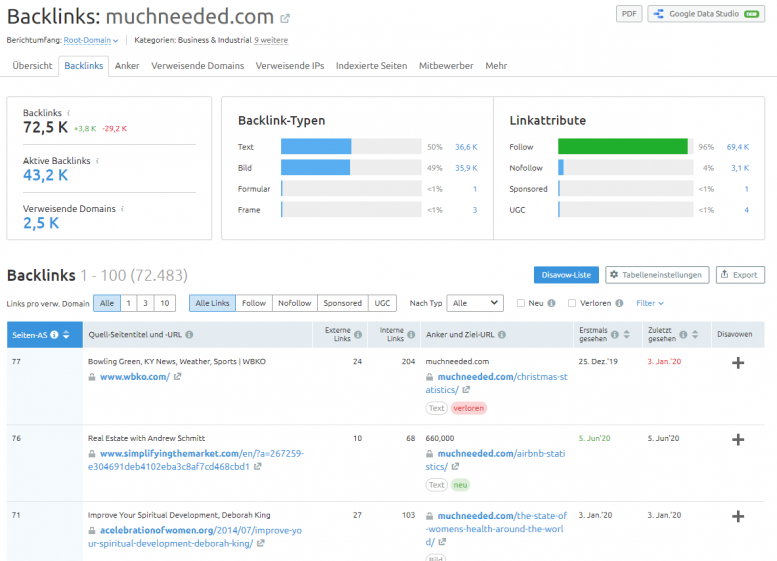Viewport: 777px width, 561px height.
Task: Select 1 link per referring domain
Action: coord(129,303)
